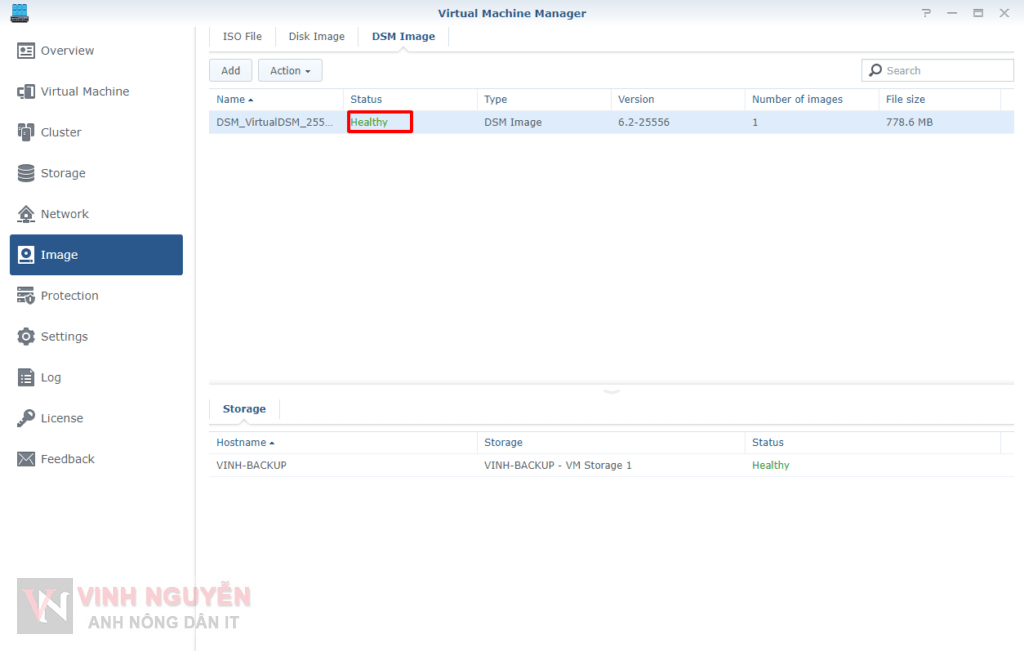Open the Overview sidebar icon

click(x=26, y=51)
